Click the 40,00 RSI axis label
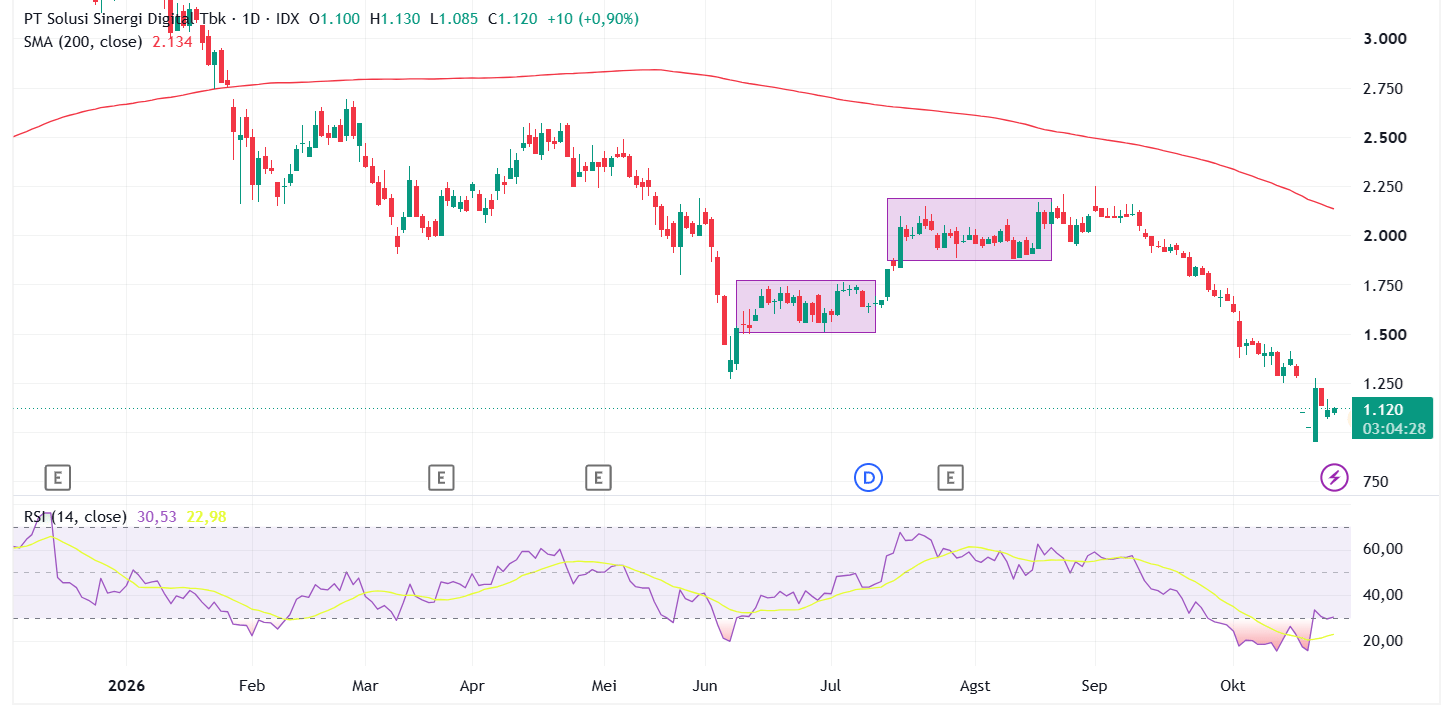 [1385, 595]
